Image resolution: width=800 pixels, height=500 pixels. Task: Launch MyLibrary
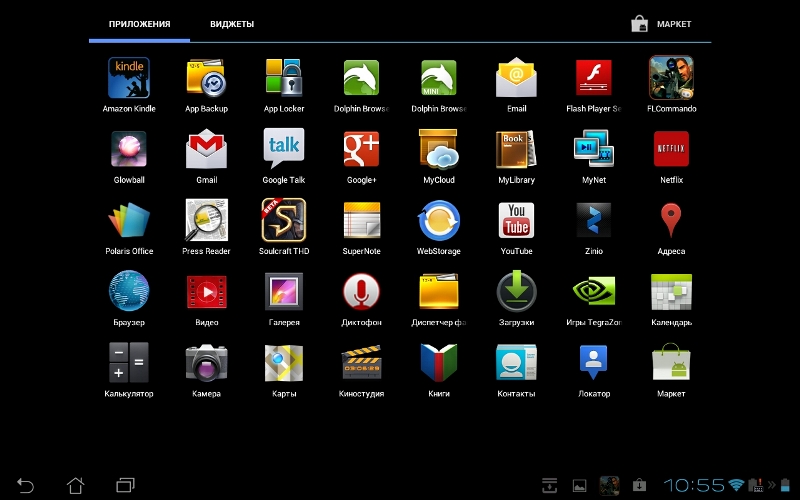pyautogui.click(x=516, y=149)
